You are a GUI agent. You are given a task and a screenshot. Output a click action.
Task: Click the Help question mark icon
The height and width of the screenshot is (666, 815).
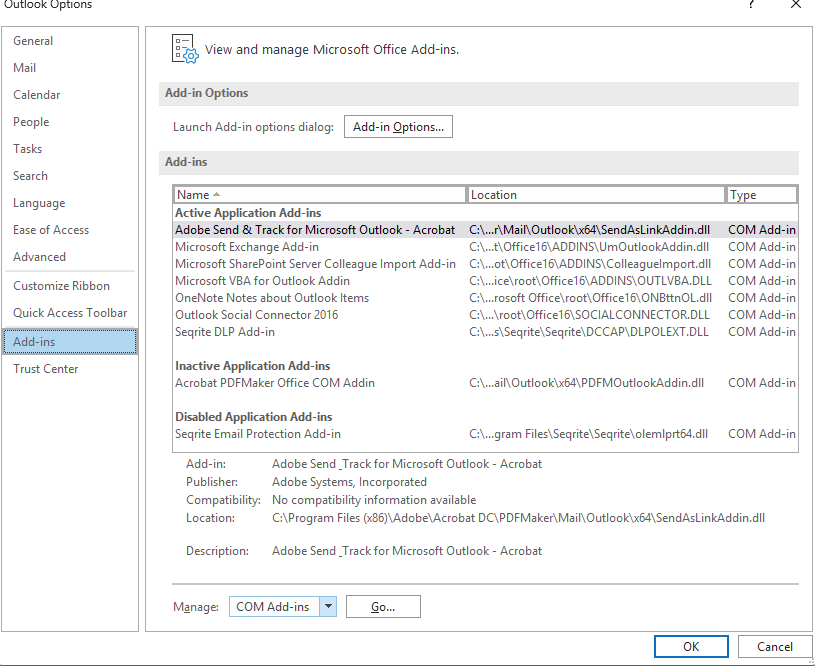pyautogui.click(x=750, y=5)
